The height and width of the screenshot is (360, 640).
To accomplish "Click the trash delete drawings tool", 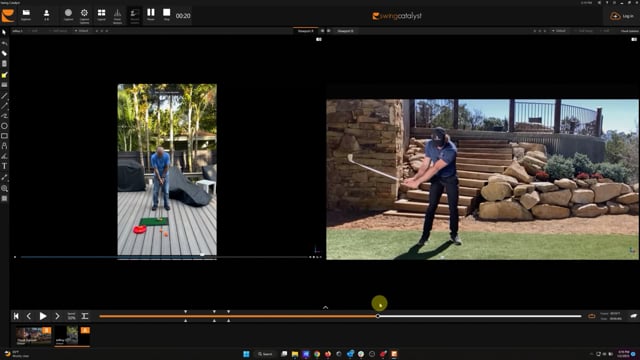I will (x=4, y=64).
